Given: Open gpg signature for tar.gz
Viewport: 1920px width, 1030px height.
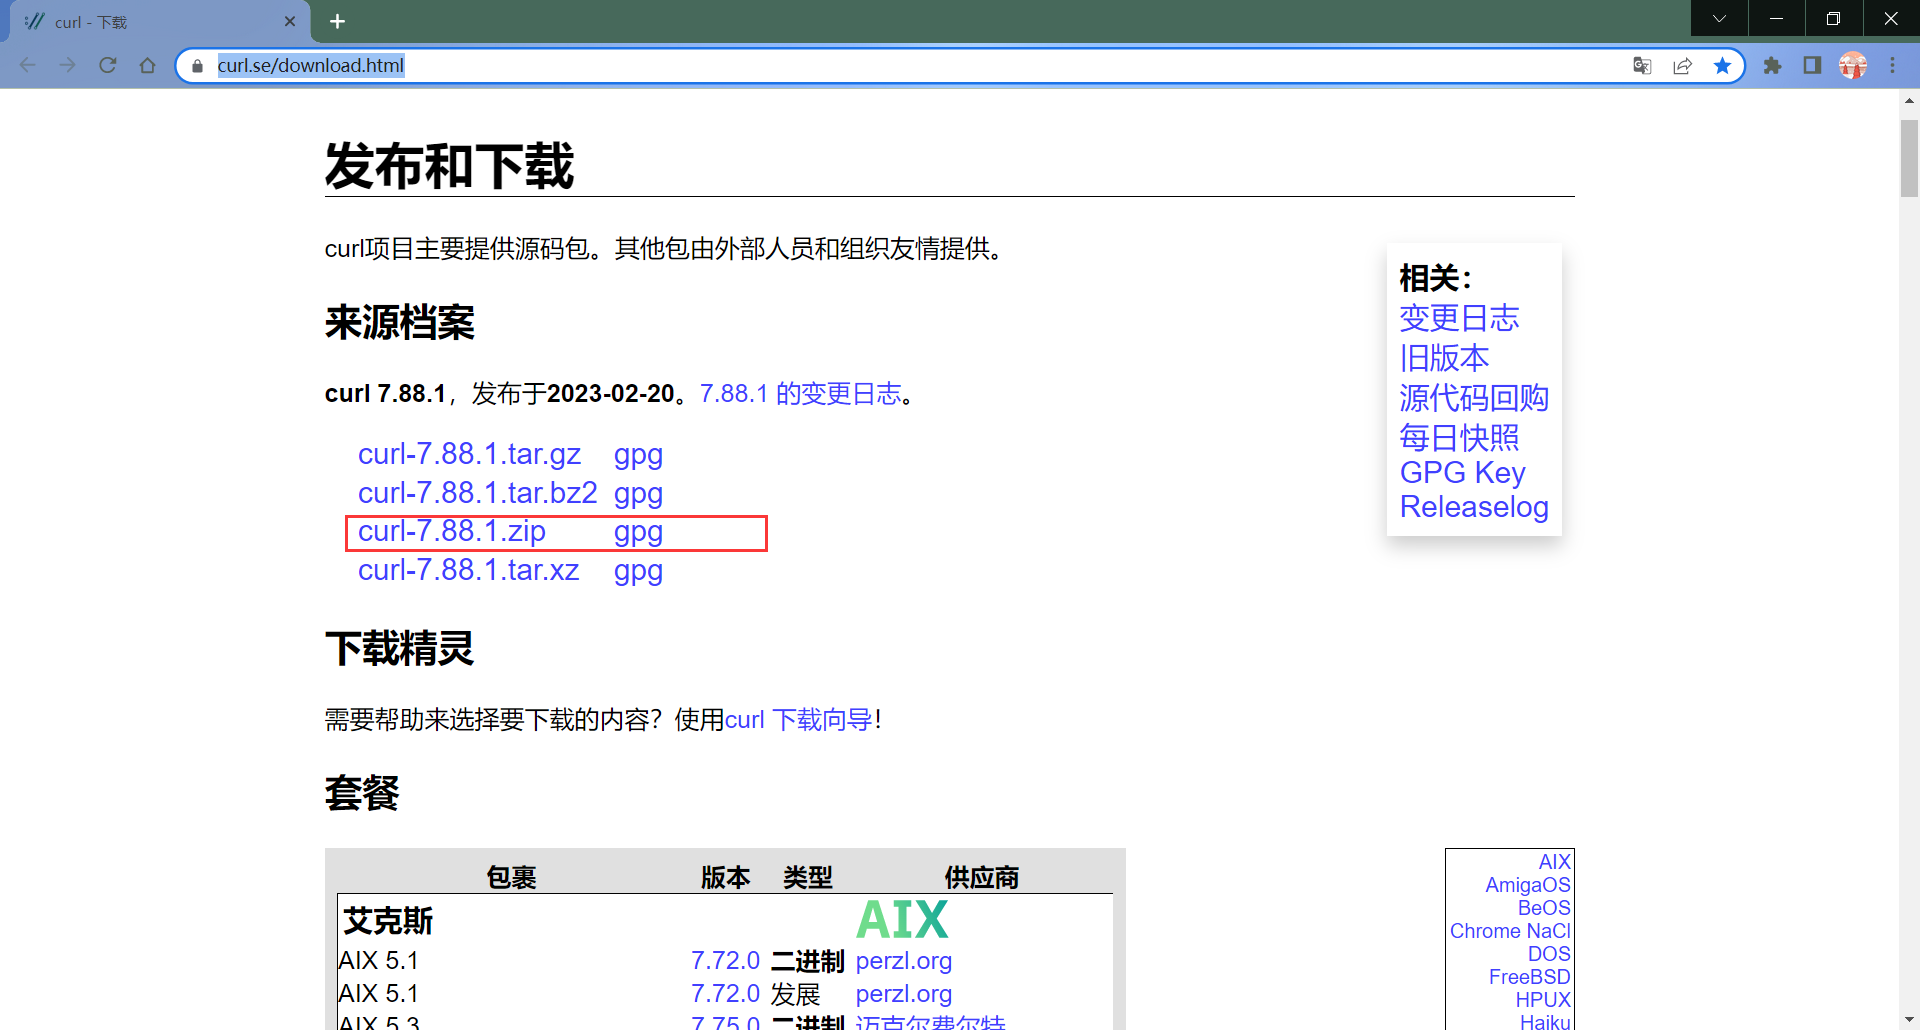Looking at the screenshot, I should (x=638, y=455).
